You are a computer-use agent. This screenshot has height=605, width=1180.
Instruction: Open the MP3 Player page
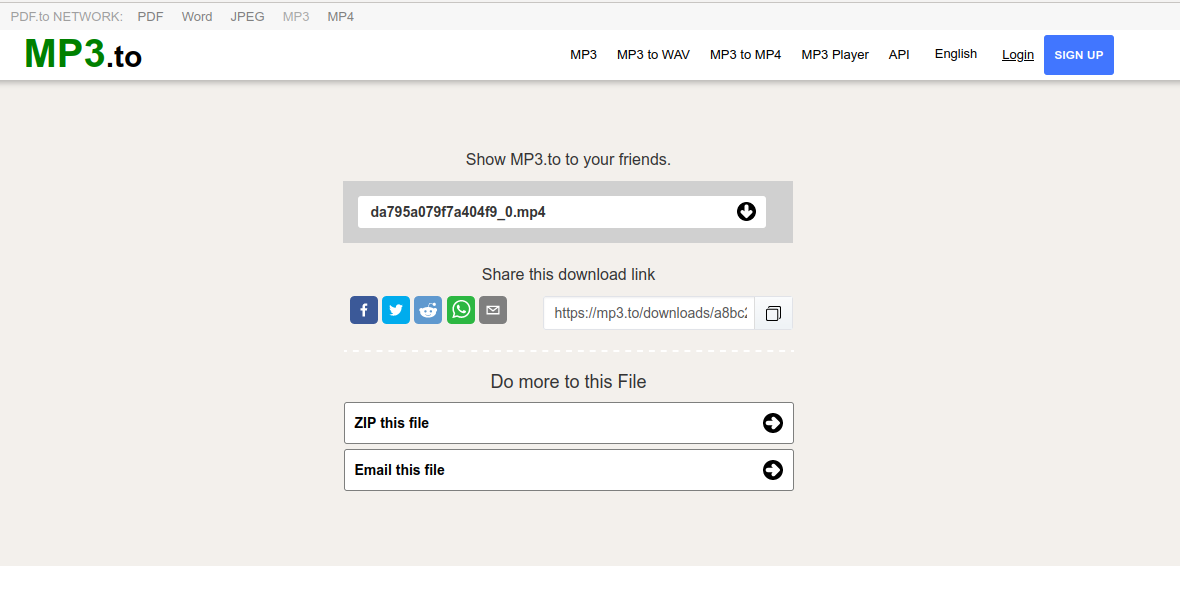click(835, 55)
